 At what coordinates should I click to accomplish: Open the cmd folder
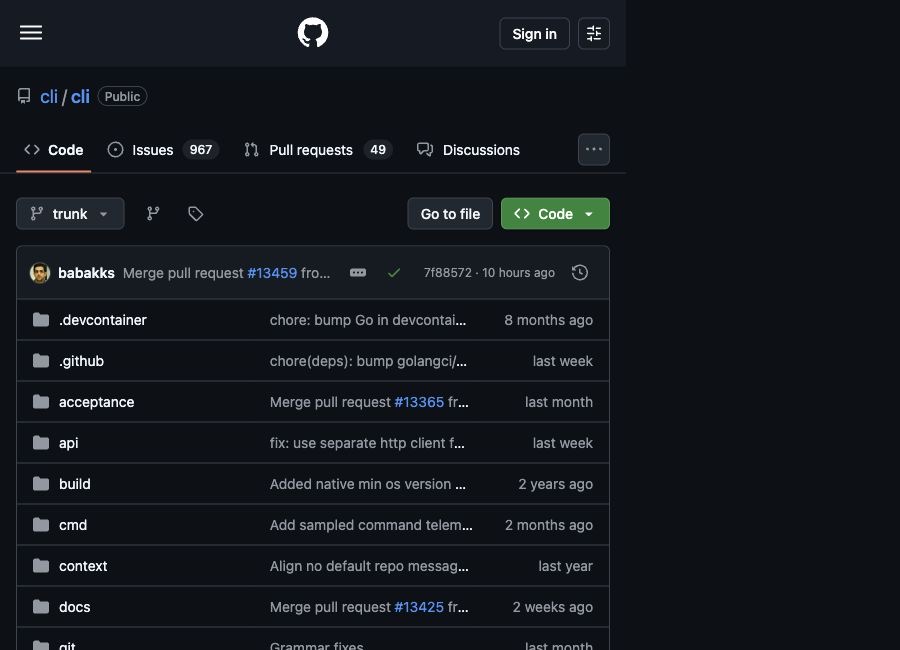click(73, 525)
